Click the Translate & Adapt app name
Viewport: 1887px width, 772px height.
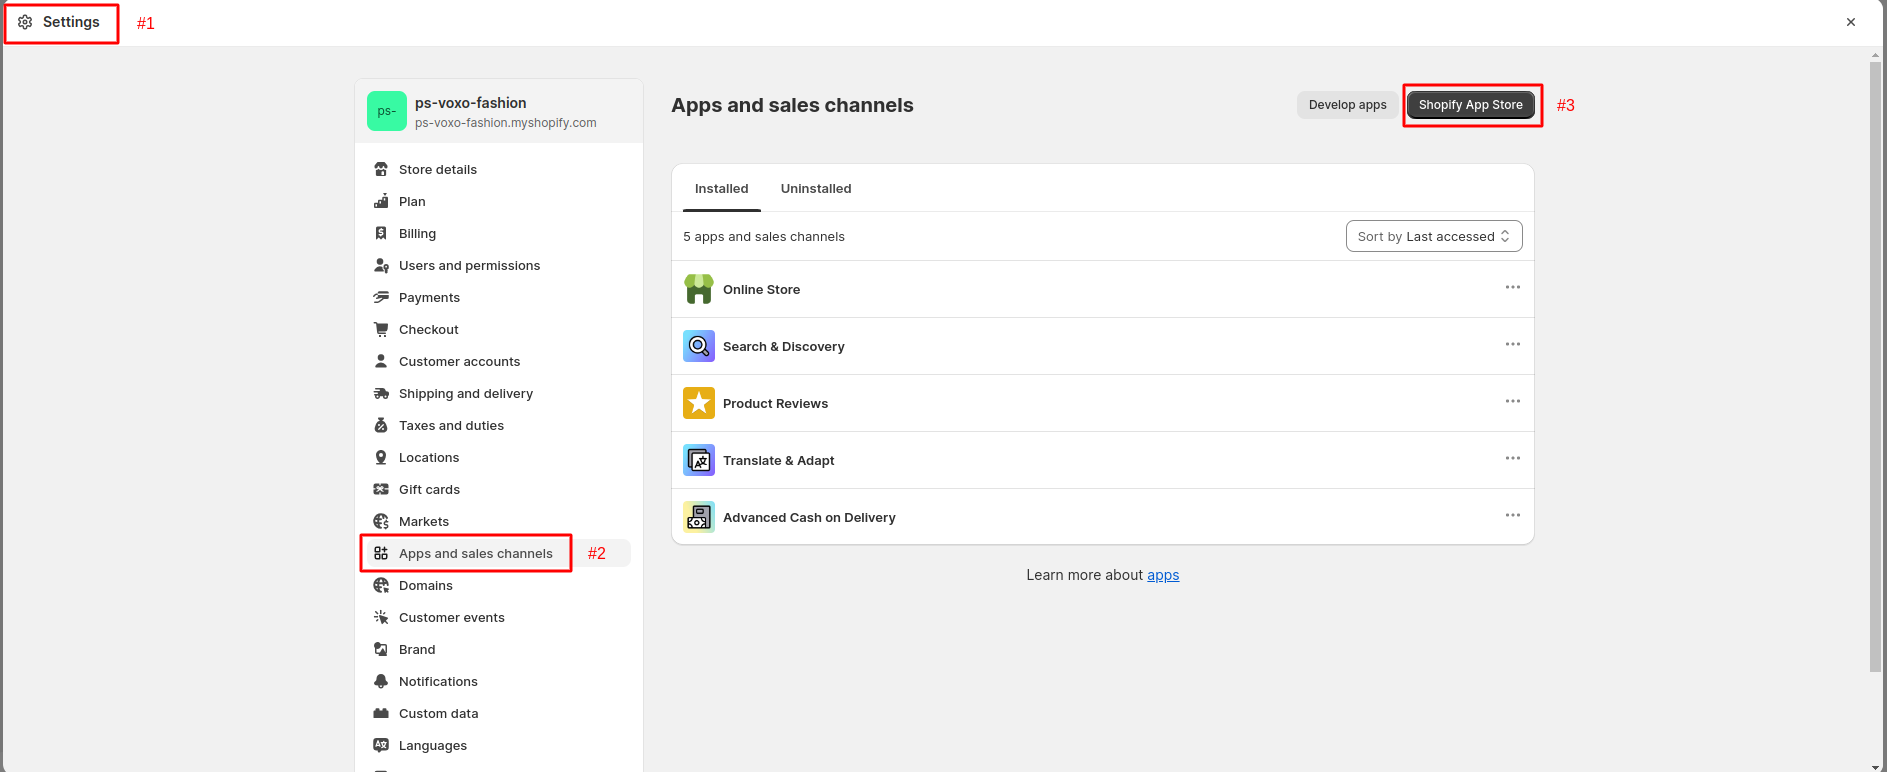779,460
